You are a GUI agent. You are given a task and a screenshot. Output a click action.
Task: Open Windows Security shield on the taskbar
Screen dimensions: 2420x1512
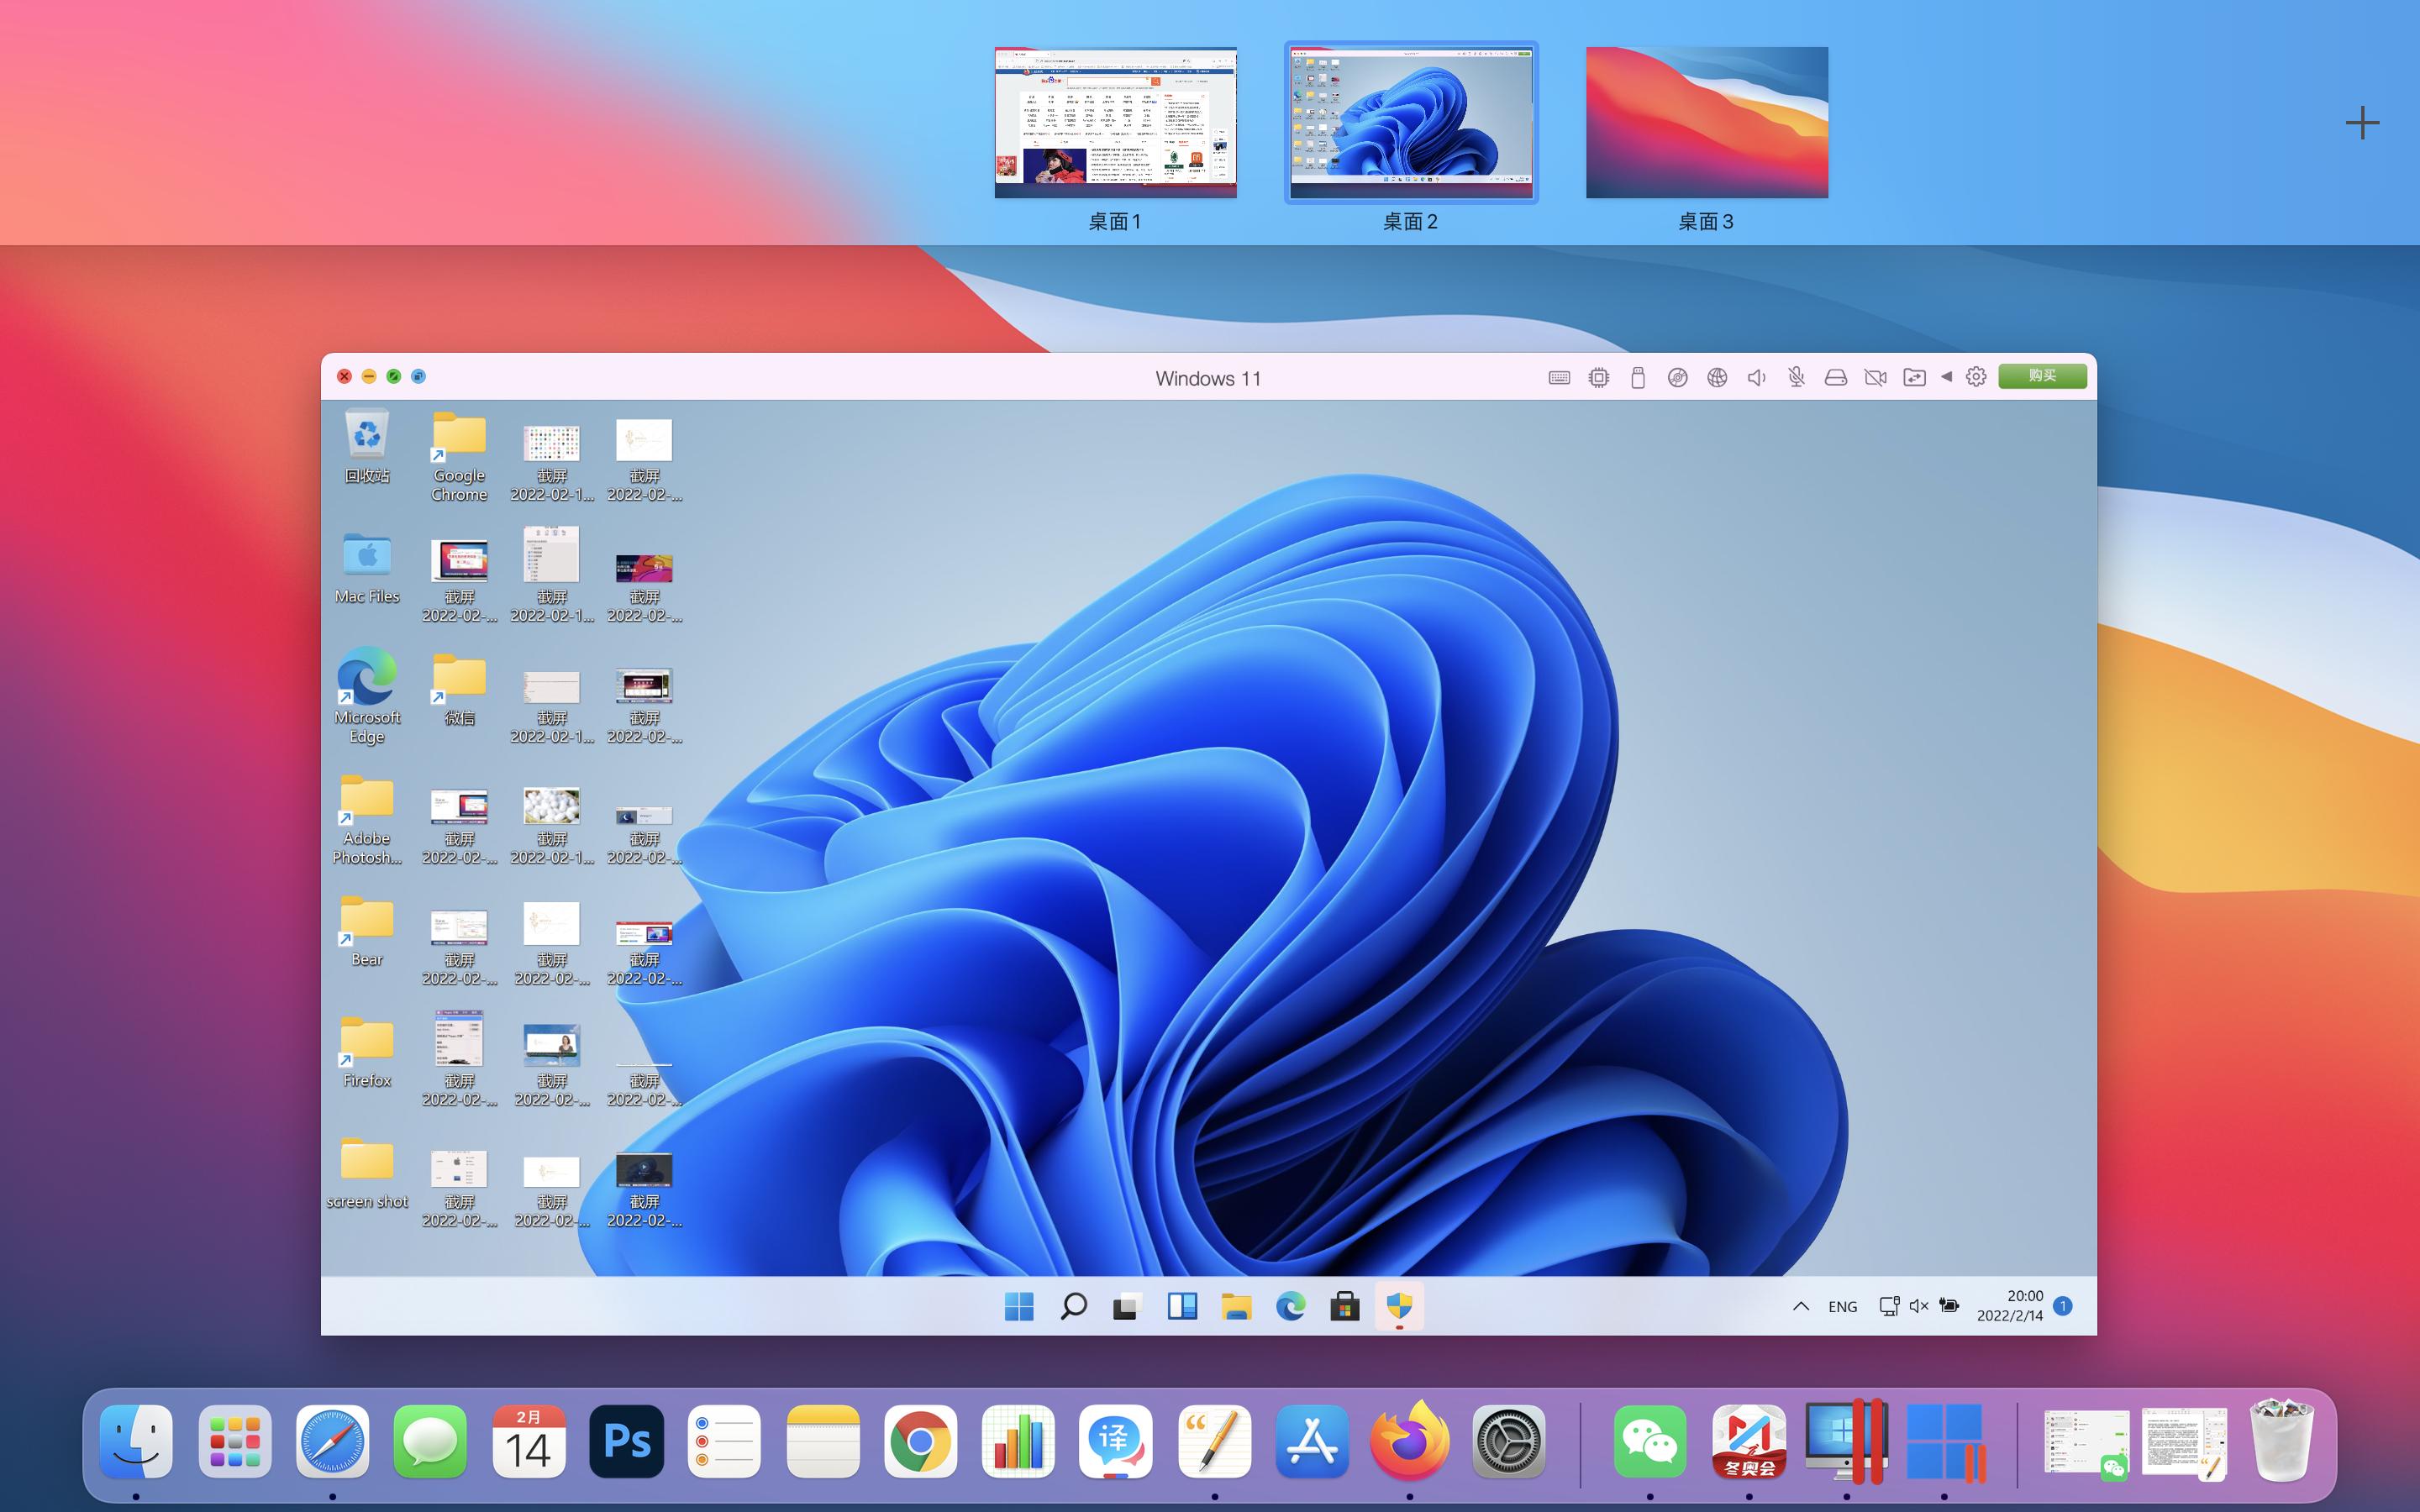click(1399, 1306)
